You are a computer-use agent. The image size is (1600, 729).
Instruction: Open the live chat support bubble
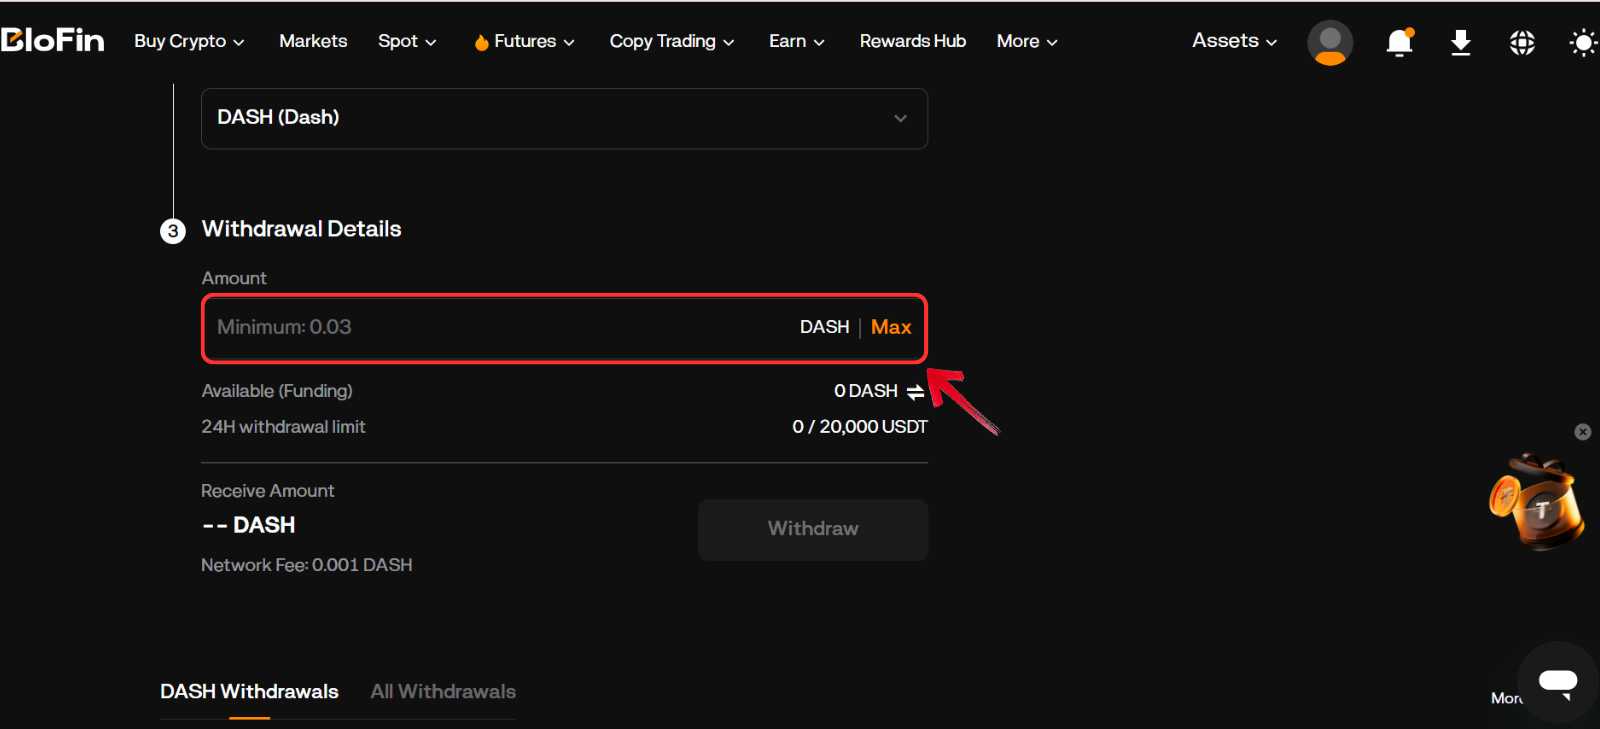coord(1557,683)
